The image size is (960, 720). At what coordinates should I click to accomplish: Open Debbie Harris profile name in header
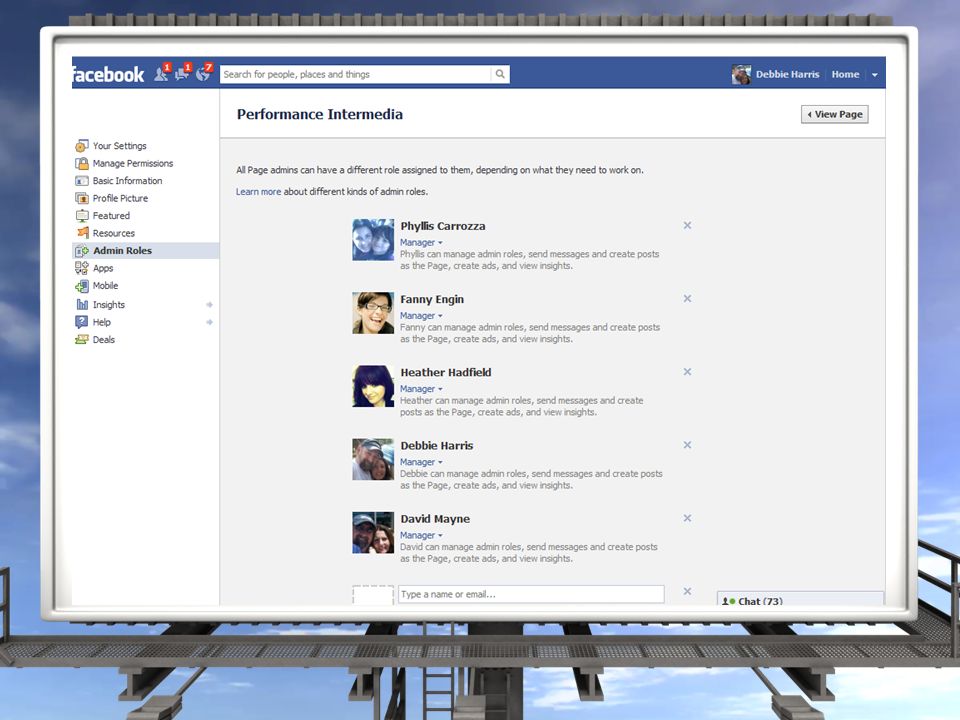coord(787,74)
